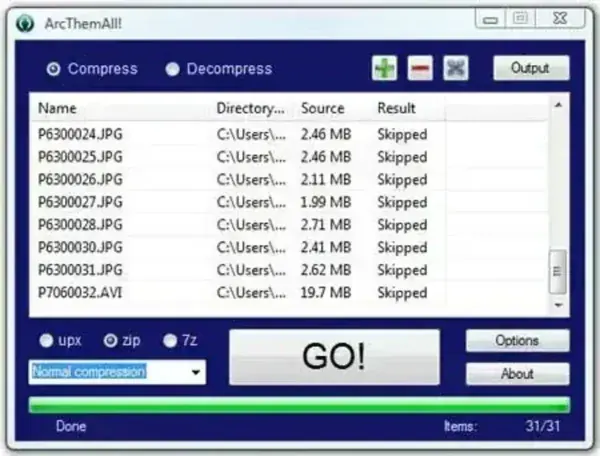Open the Options button
Viewport: 600px width, 456px height.
517,340
